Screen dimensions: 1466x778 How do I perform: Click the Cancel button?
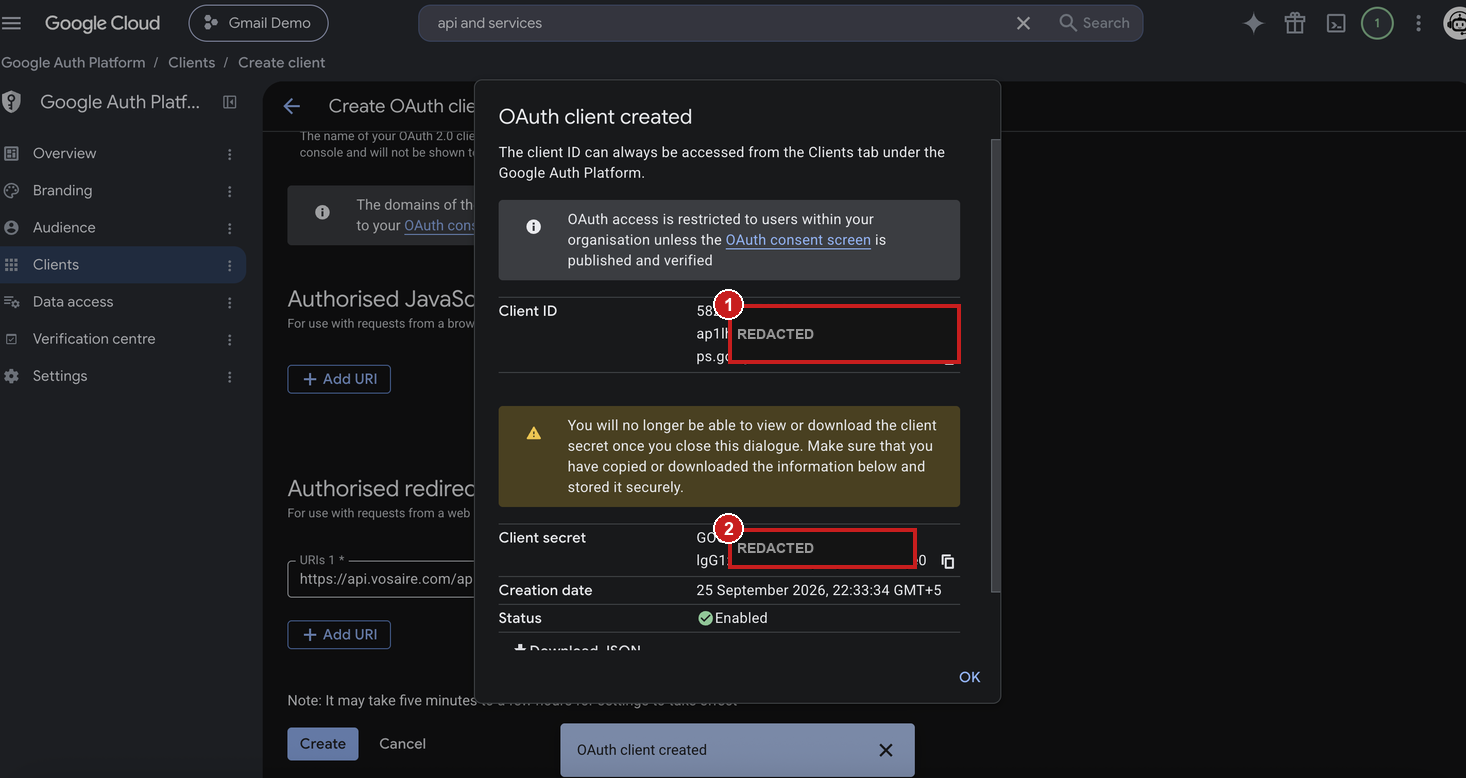(402, 743)
